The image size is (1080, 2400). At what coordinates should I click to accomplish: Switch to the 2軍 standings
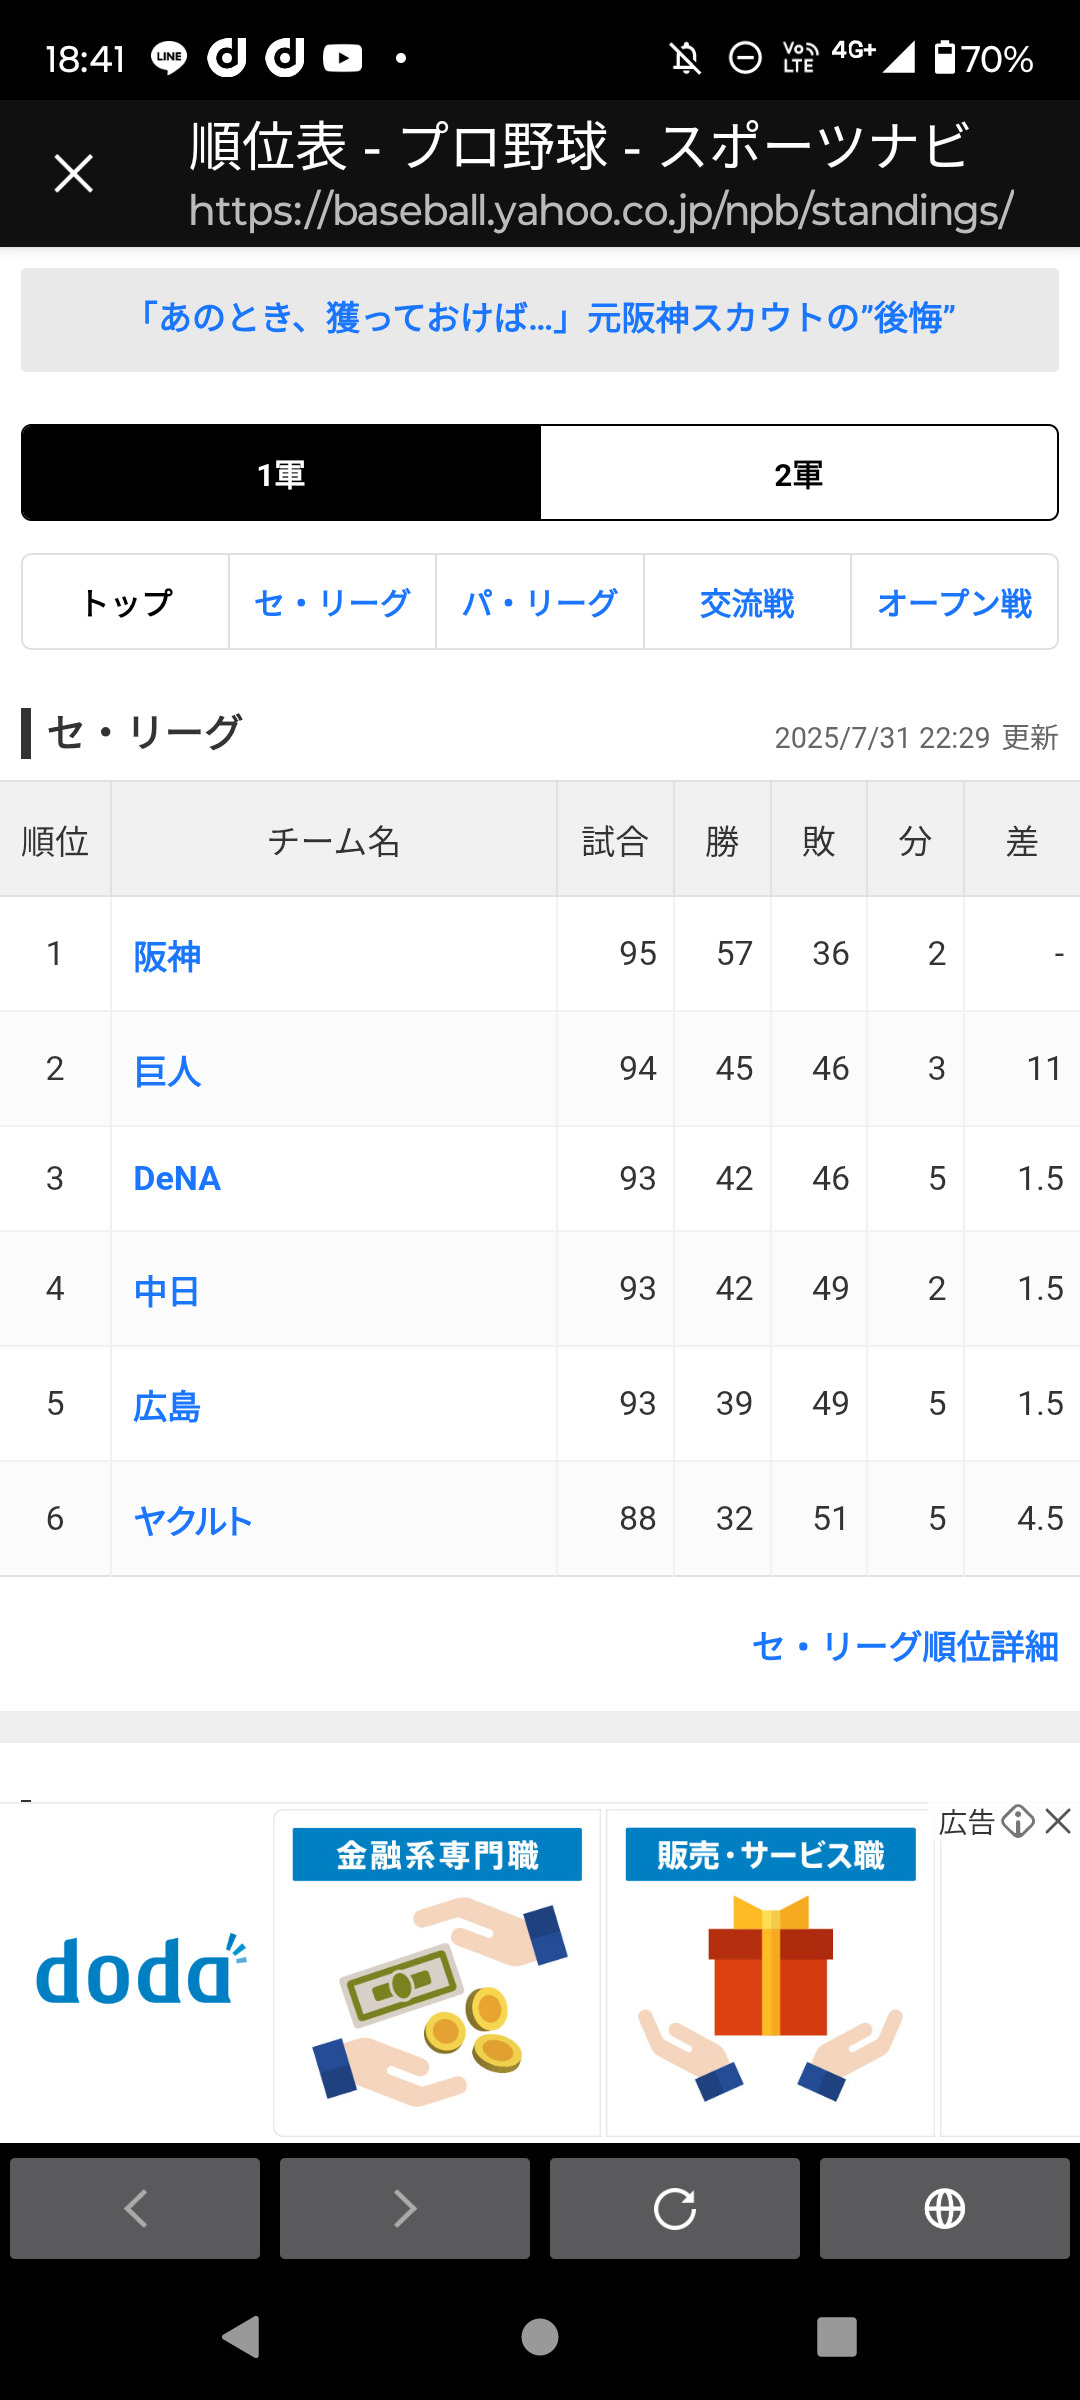coord(798,473)
